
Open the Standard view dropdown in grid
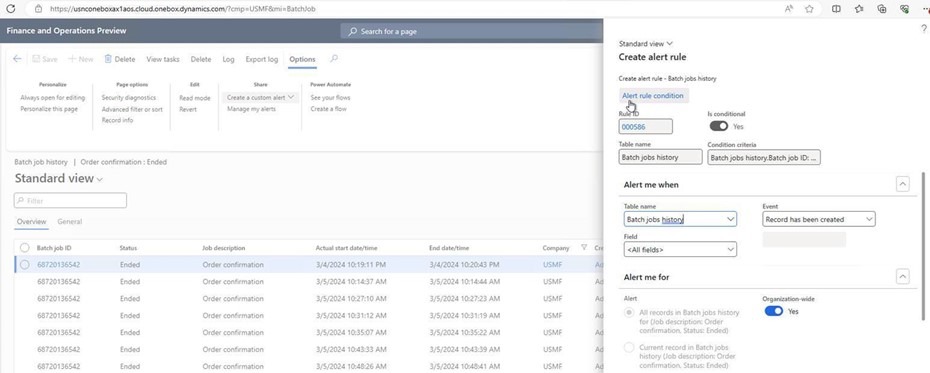[59, 178]
